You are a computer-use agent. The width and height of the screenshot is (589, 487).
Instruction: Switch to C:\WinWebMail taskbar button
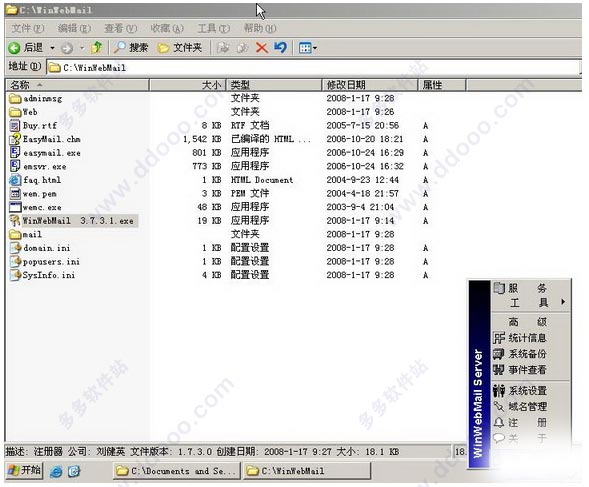307,471
